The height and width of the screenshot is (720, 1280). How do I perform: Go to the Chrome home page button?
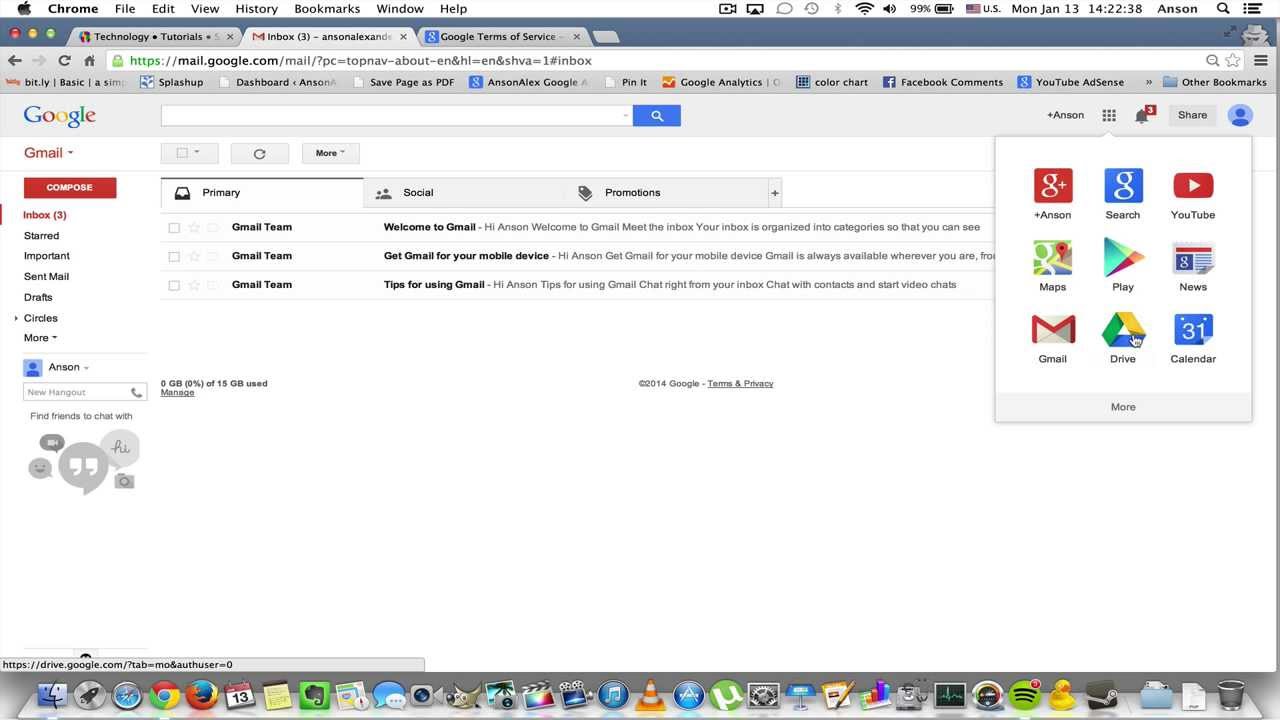[x=89, y=60]
